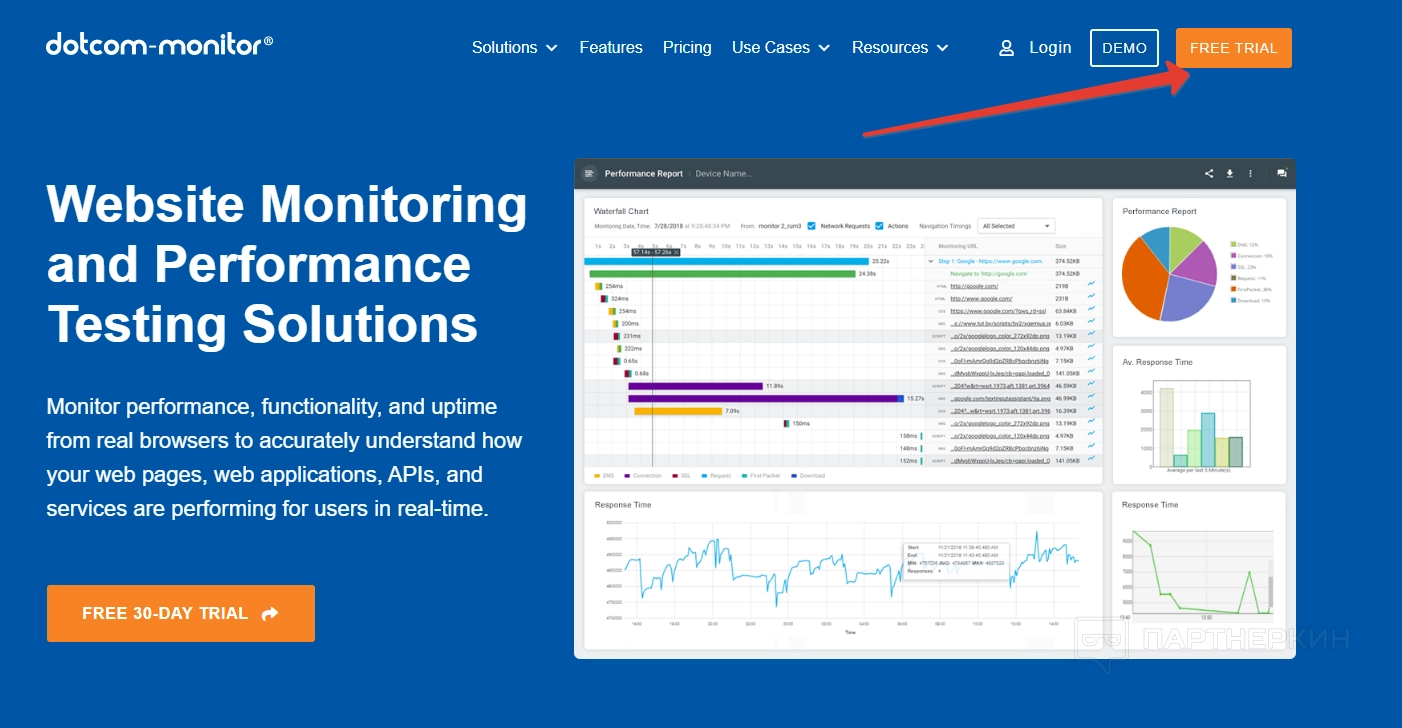
Task: Click the Size column header
Action: tap(1060, 246)
